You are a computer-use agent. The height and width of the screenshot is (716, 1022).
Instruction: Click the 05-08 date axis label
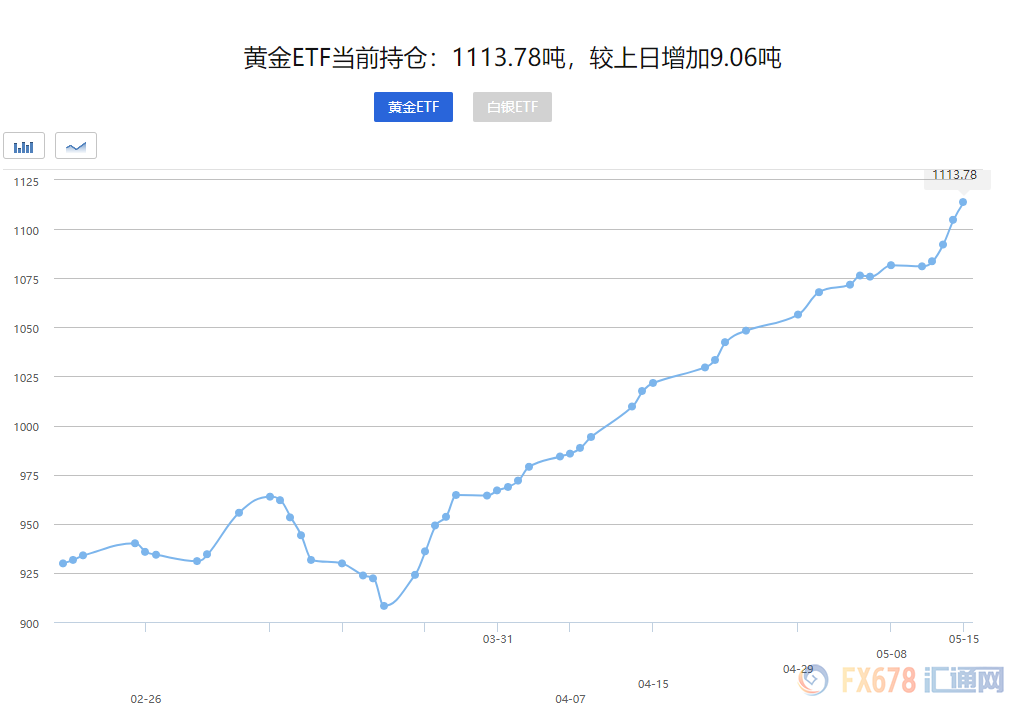(891, 654)
